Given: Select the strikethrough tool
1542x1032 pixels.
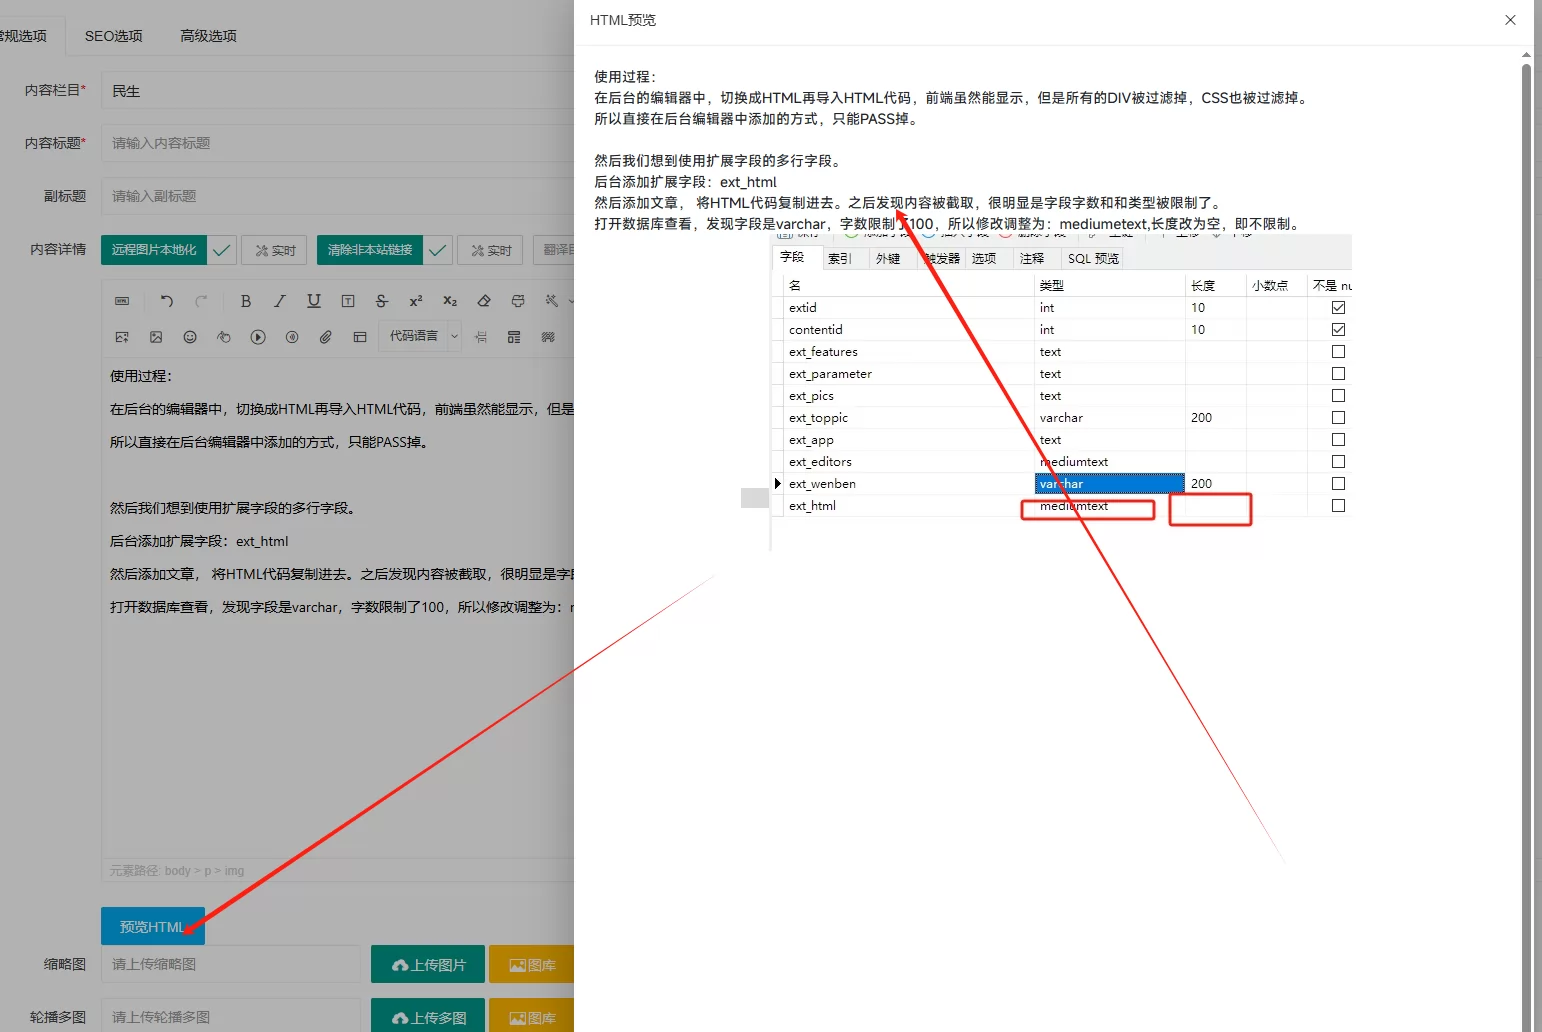Looking at the screenshot, I should 381,301.
